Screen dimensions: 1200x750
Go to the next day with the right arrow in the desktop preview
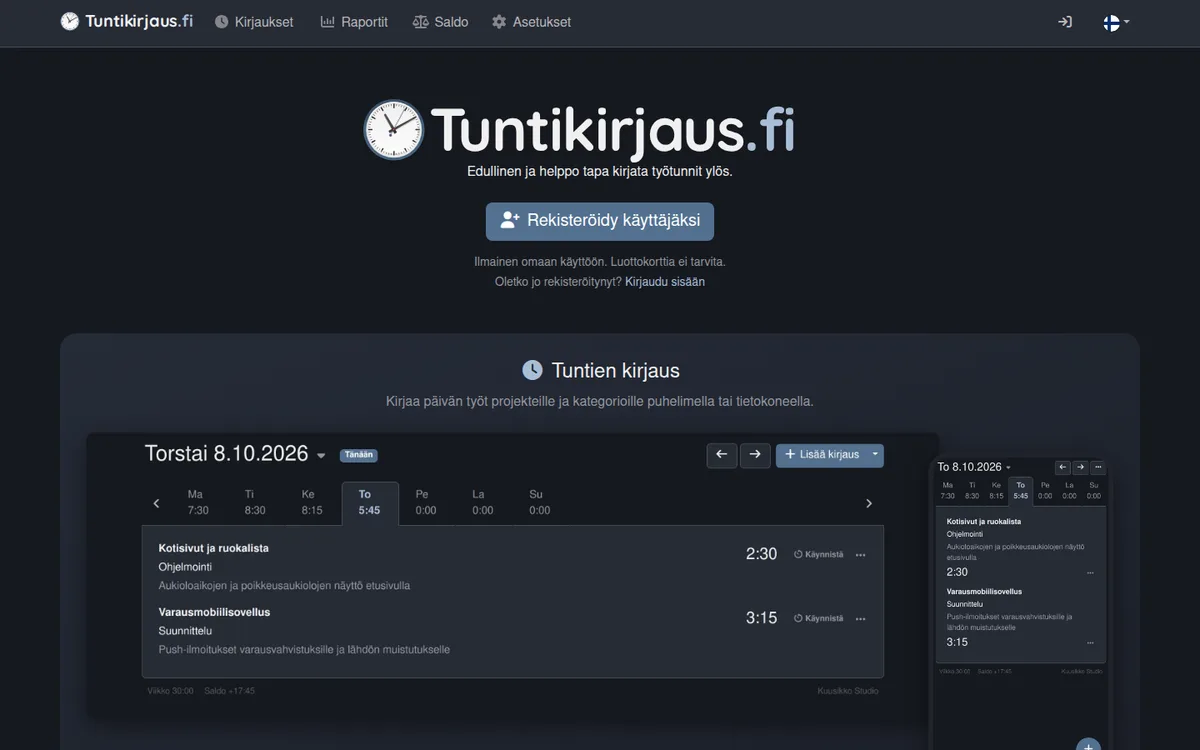click(755, 455)
